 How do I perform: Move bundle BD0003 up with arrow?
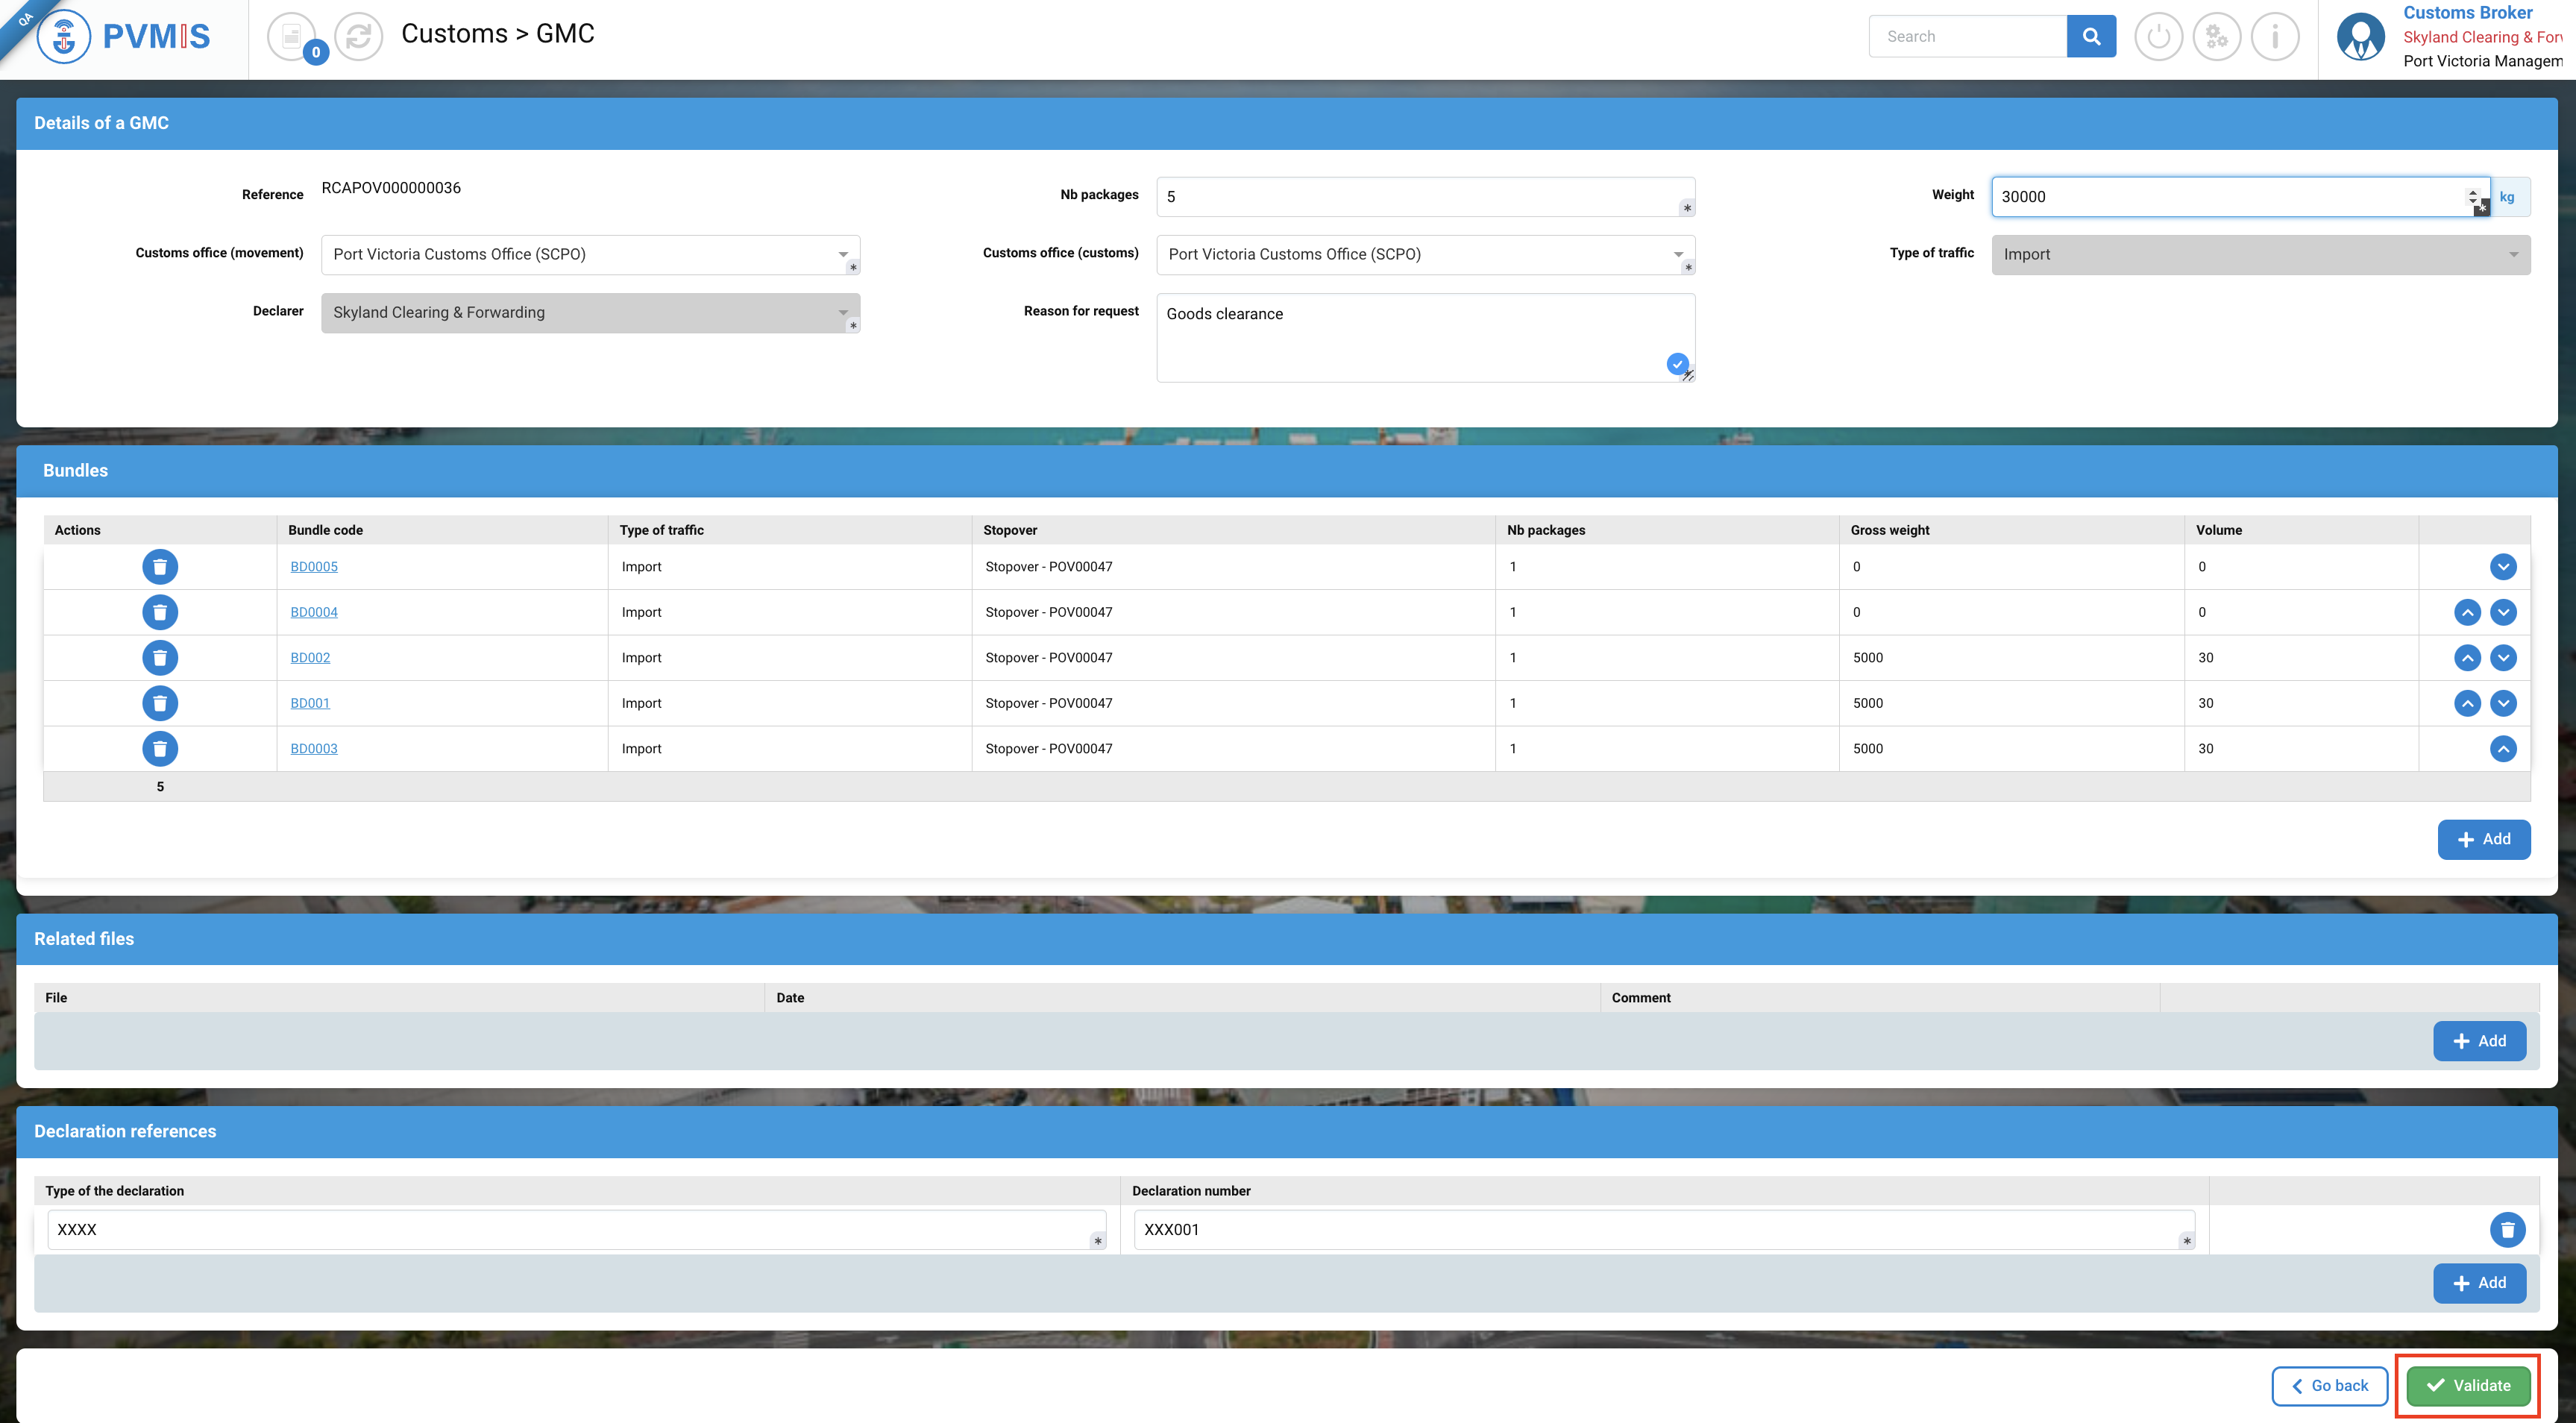[2503, 748]
